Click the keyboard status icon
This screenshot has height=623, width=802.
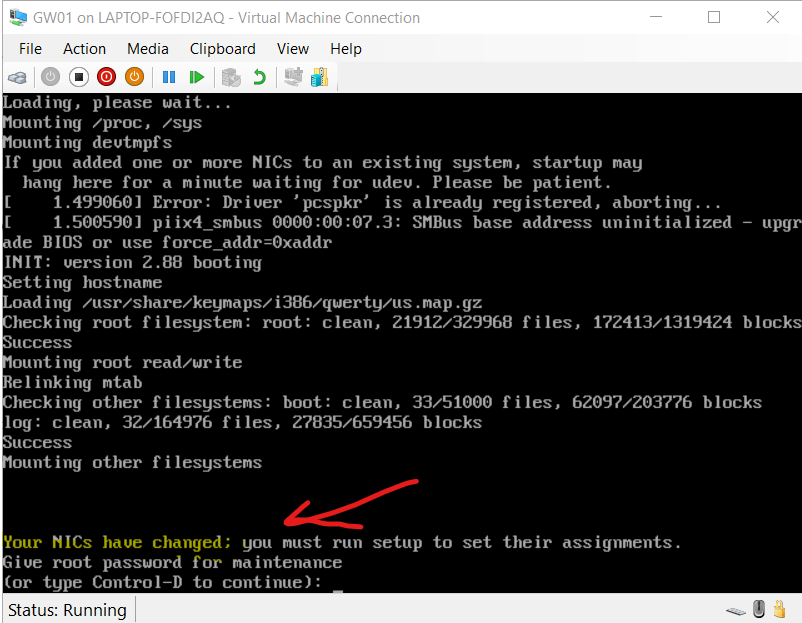pos(736,610)
